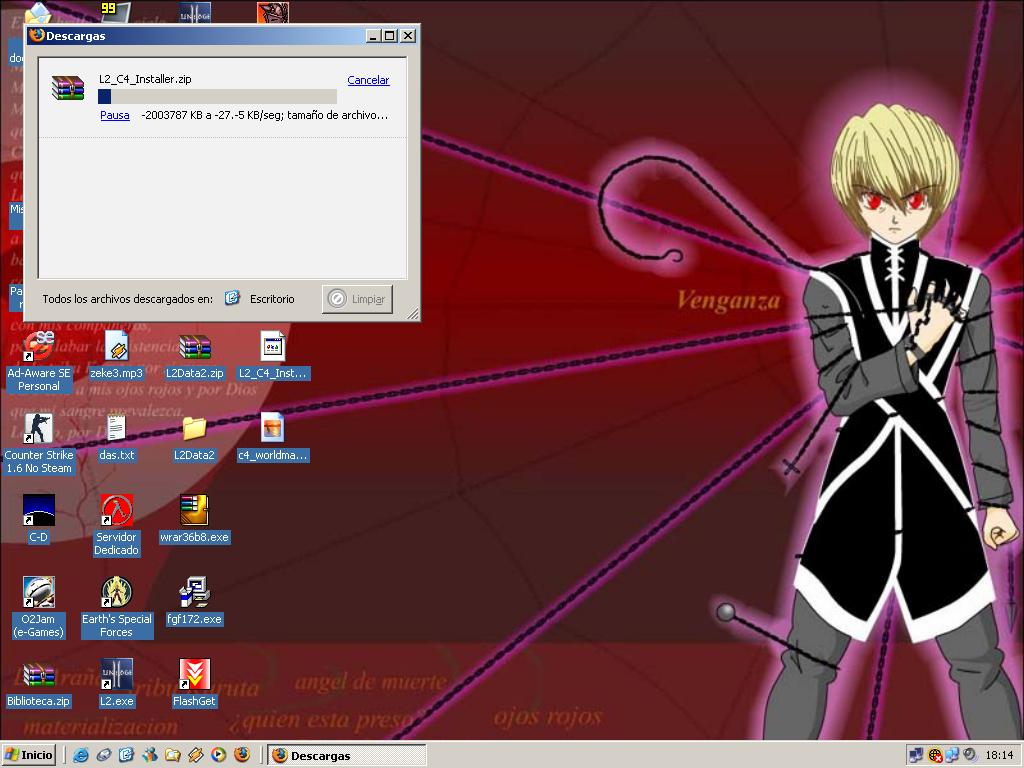Select the FlashGet desktop shortcut
This screenshot has width=1024, height=768.
click(x=194, y=682)
